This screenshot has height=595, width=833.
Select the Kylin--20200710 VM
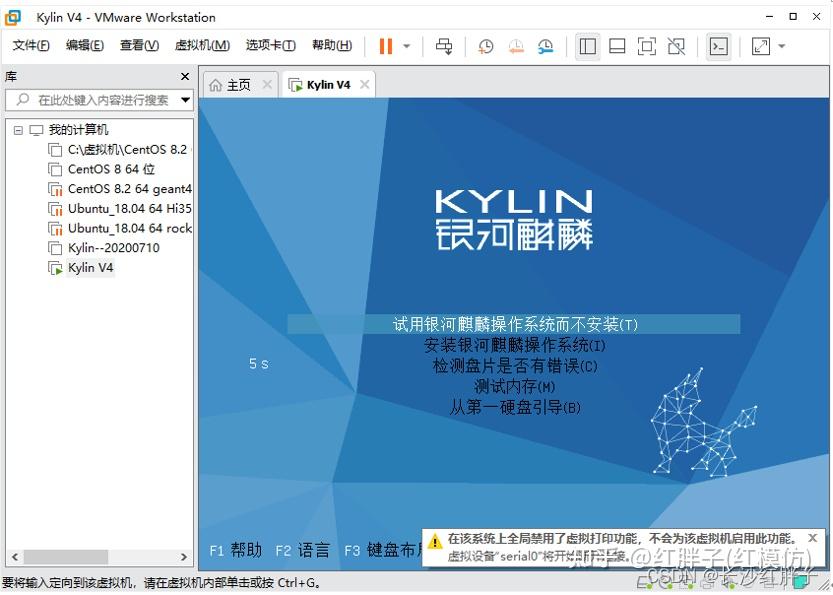114,248
